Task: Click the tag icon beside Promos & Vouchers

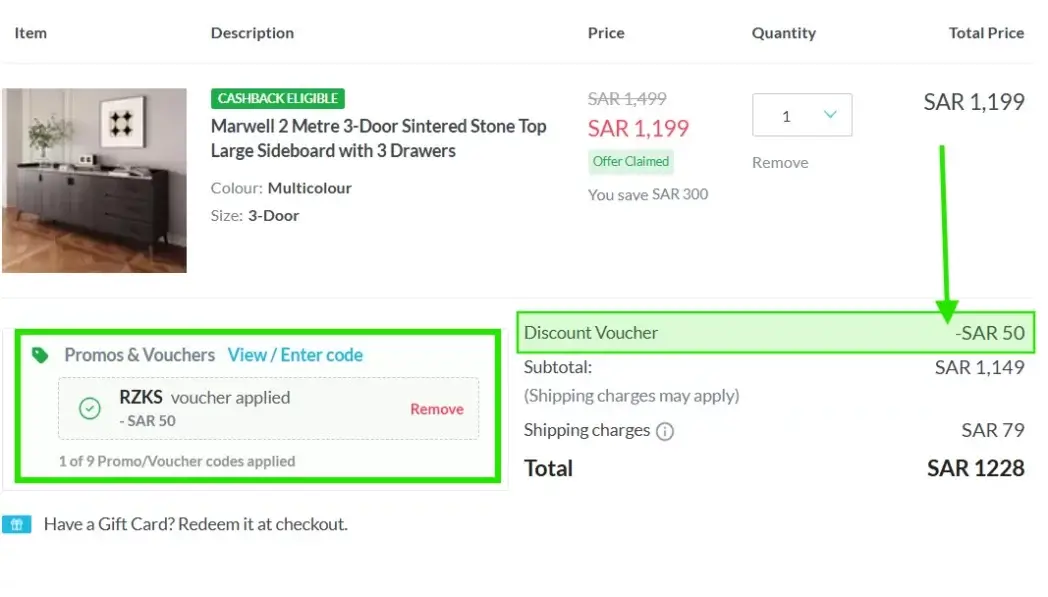Action: 36,354
